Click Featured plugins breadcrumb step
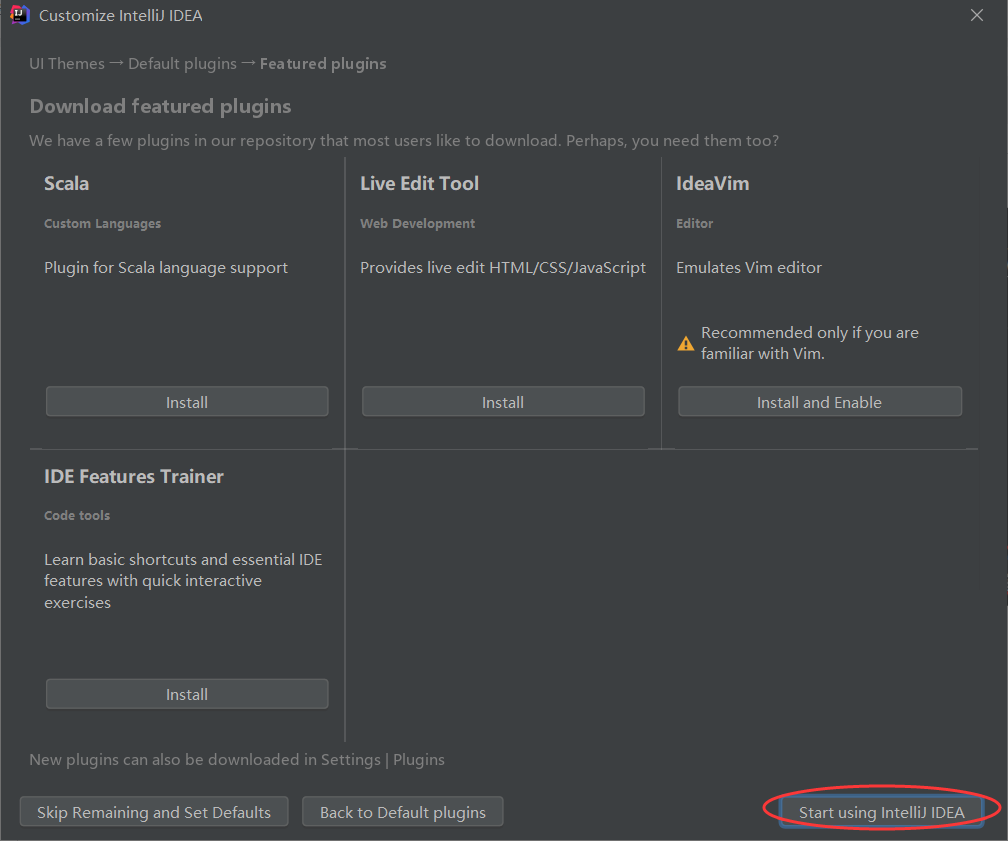Image resolution: width=1008 pixels, height=841 pixels. [323, 64]
